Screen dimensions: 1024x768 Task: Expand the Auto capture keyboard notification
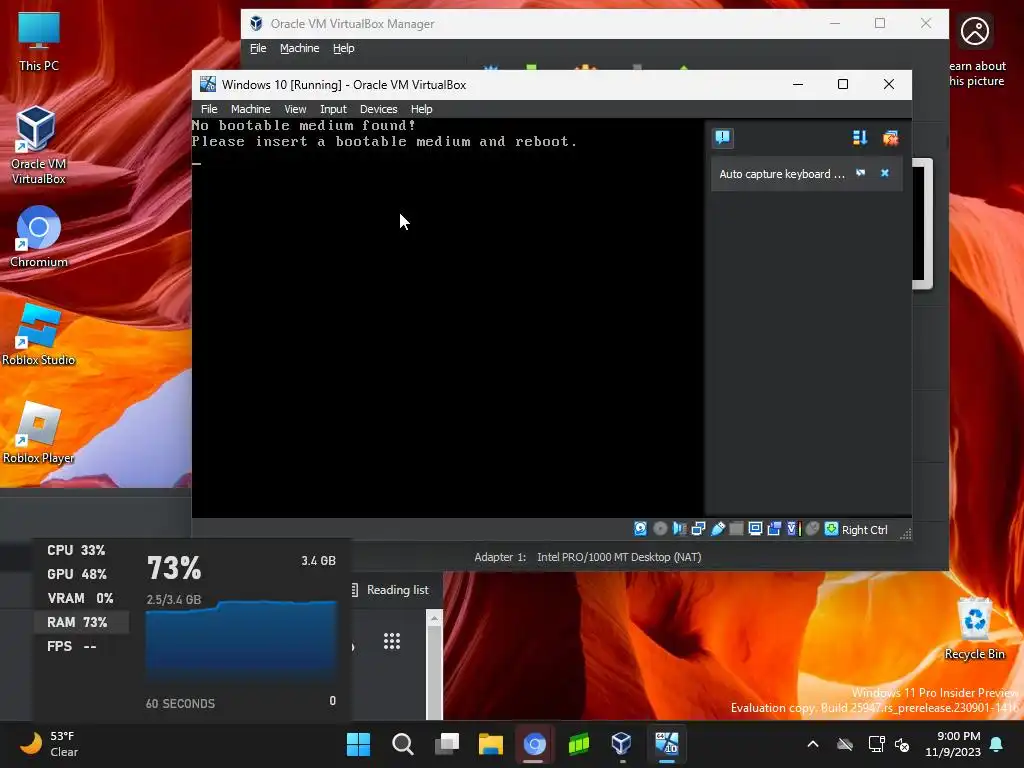pos(861,173)
